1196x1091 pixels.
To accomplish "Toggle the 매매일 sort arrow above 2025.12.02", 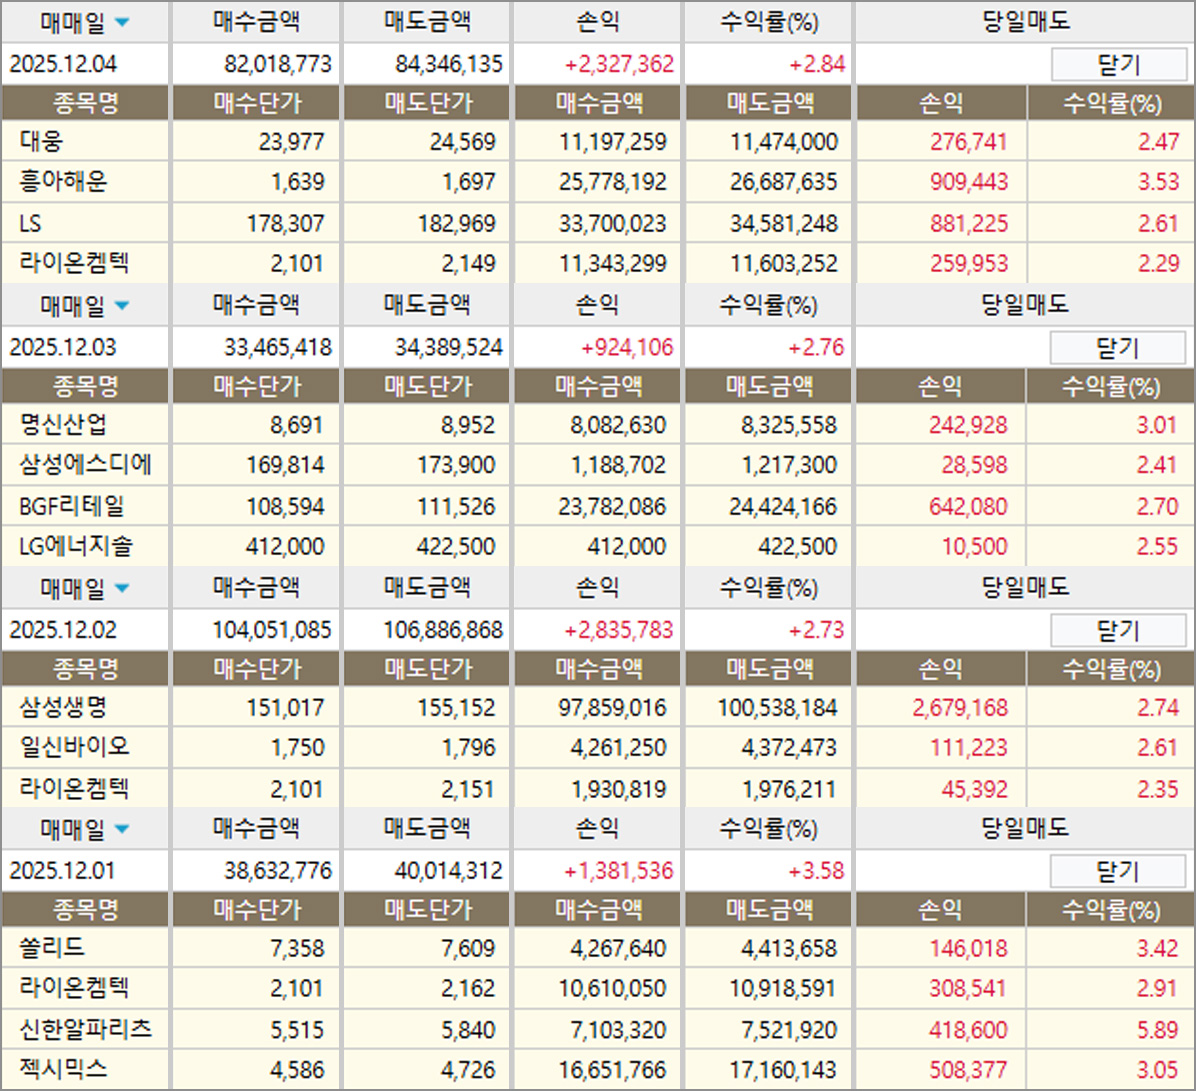I will [x=122, y=587].
